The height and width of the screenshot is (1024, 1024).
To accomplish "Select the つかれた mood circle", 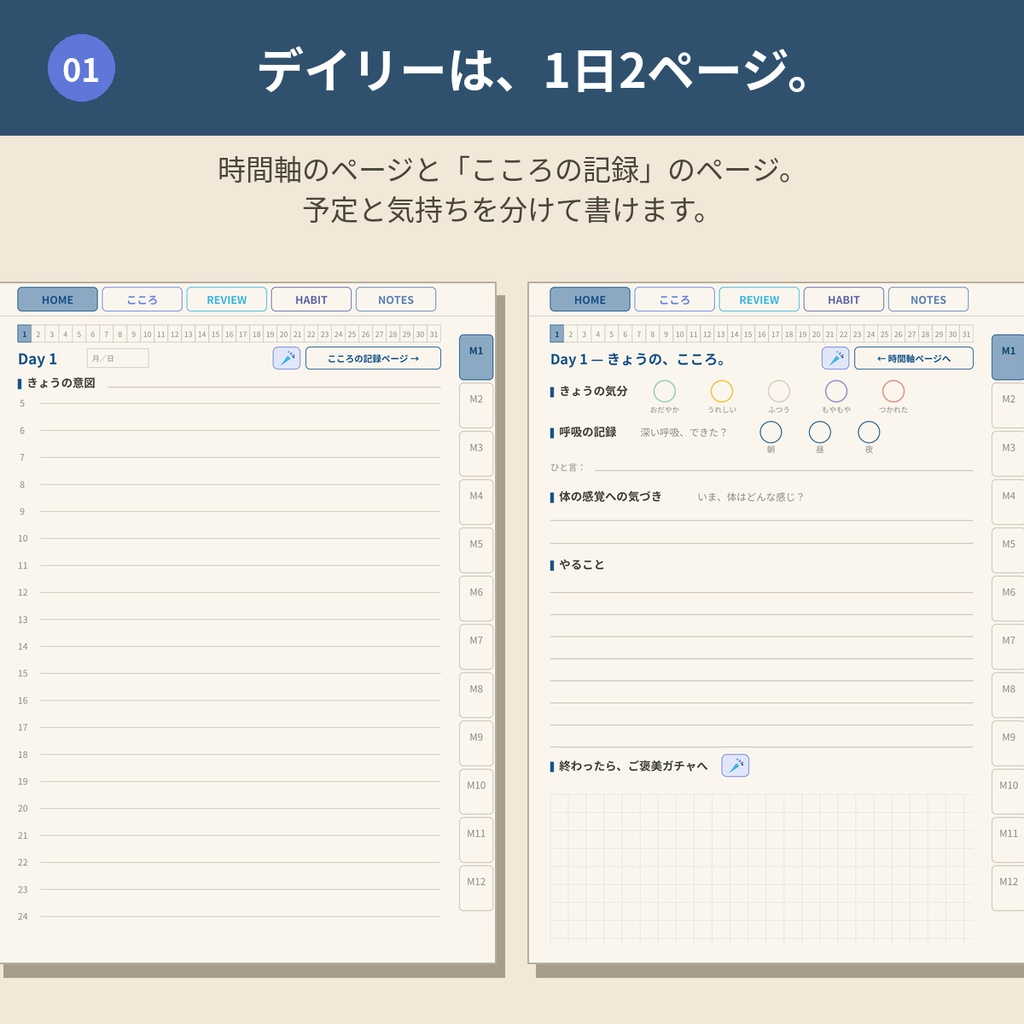I will click(893, 391).
